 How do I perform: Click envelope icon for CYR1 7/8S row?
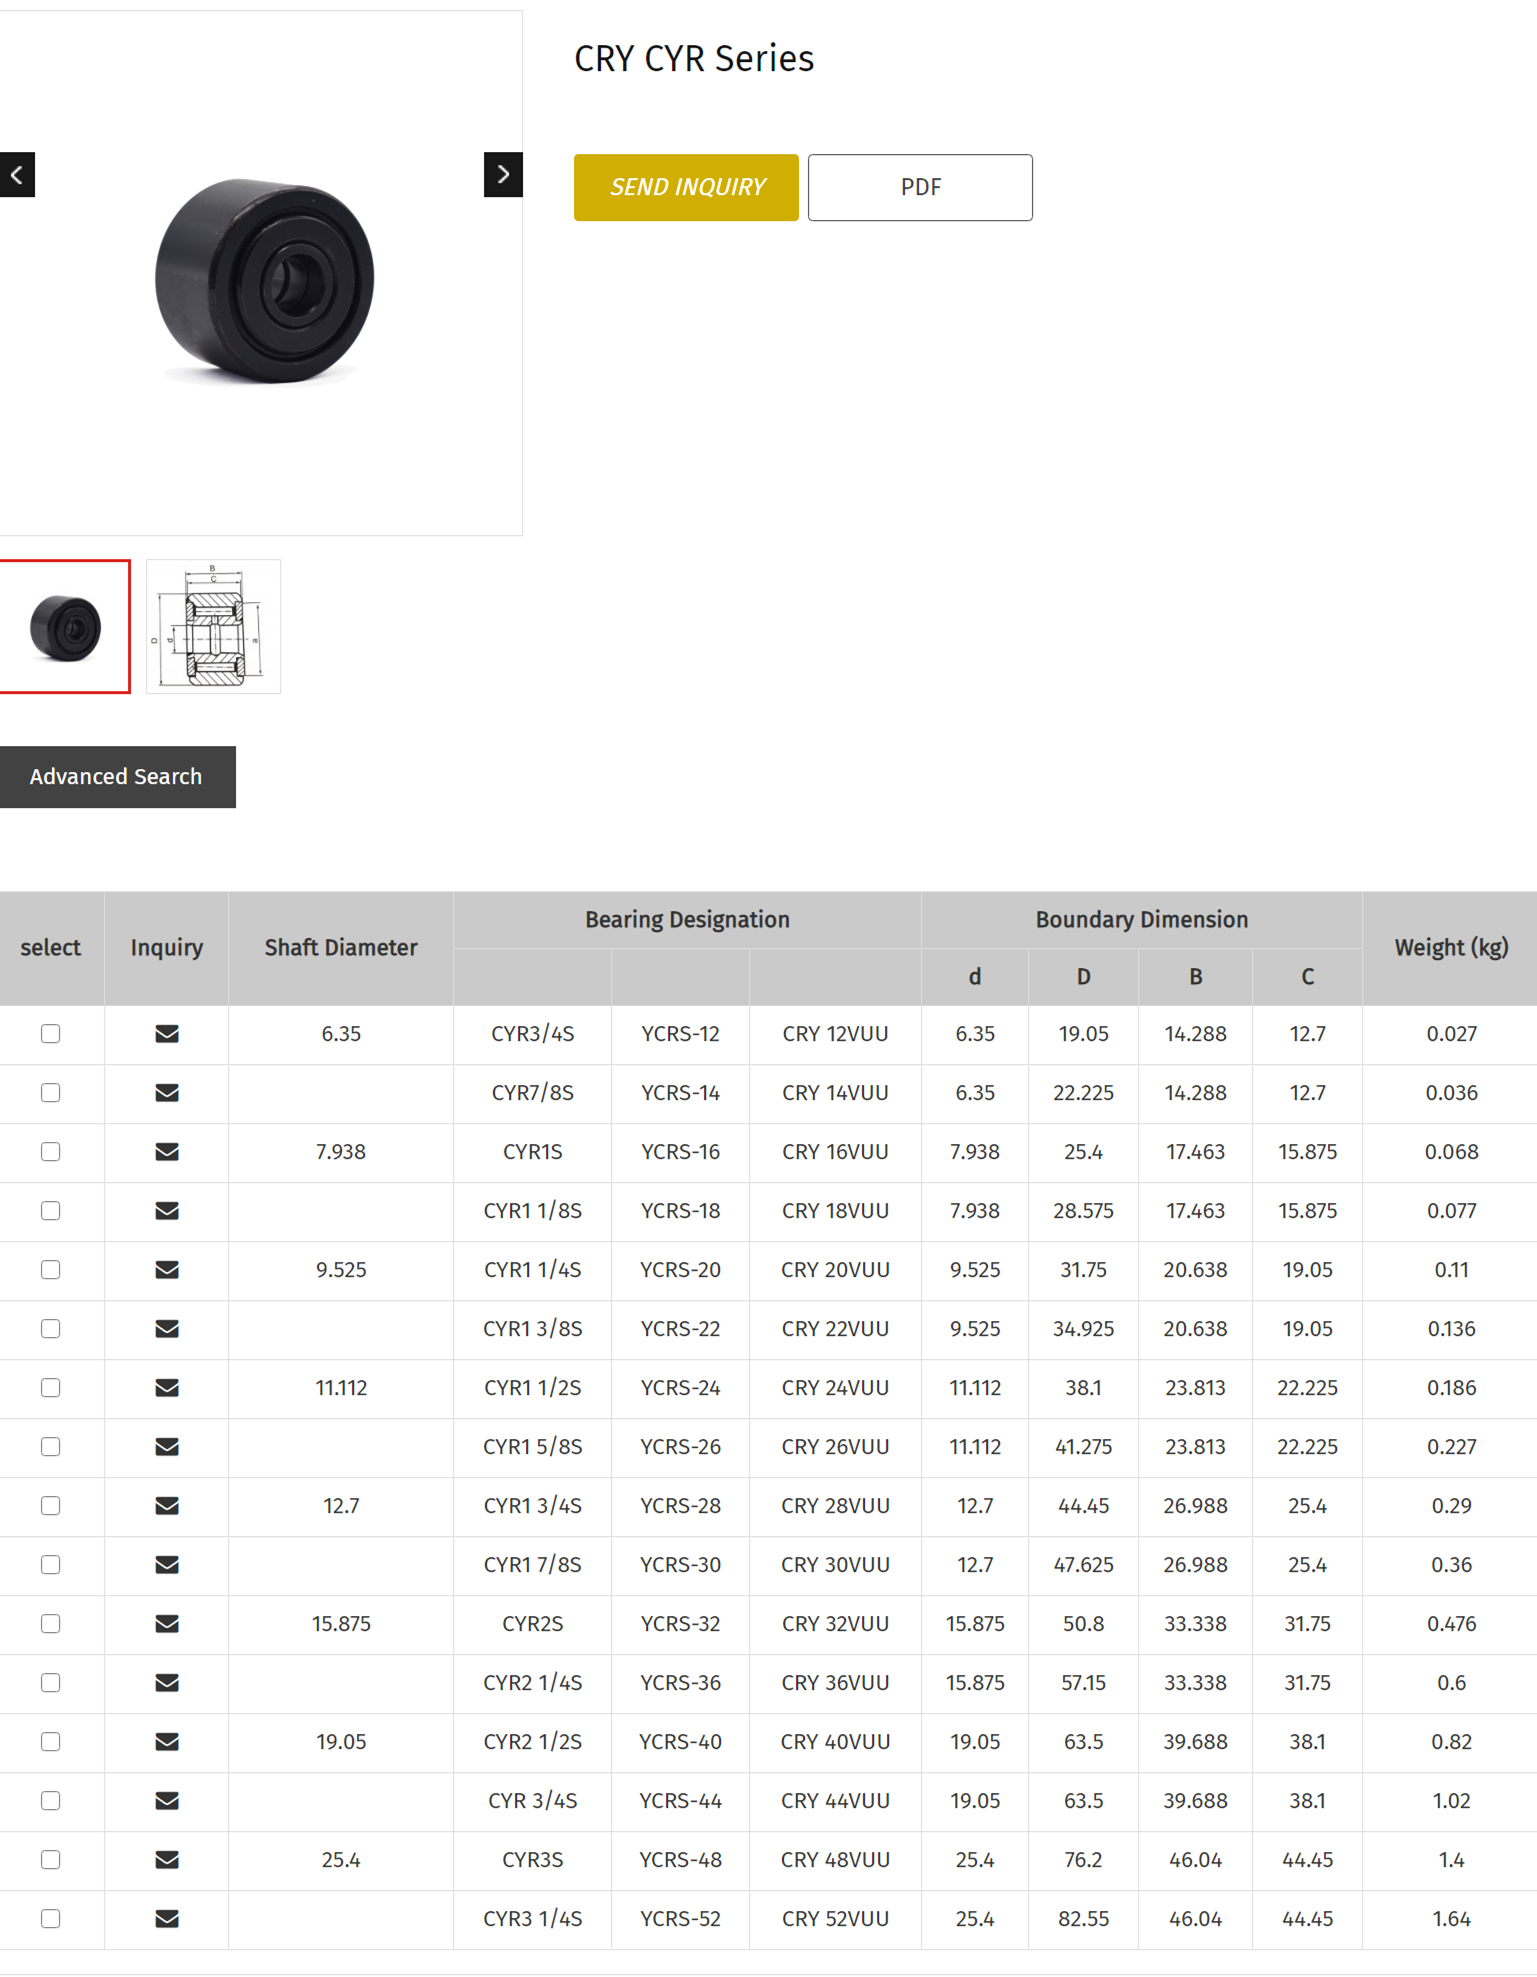click(167, 1565)
